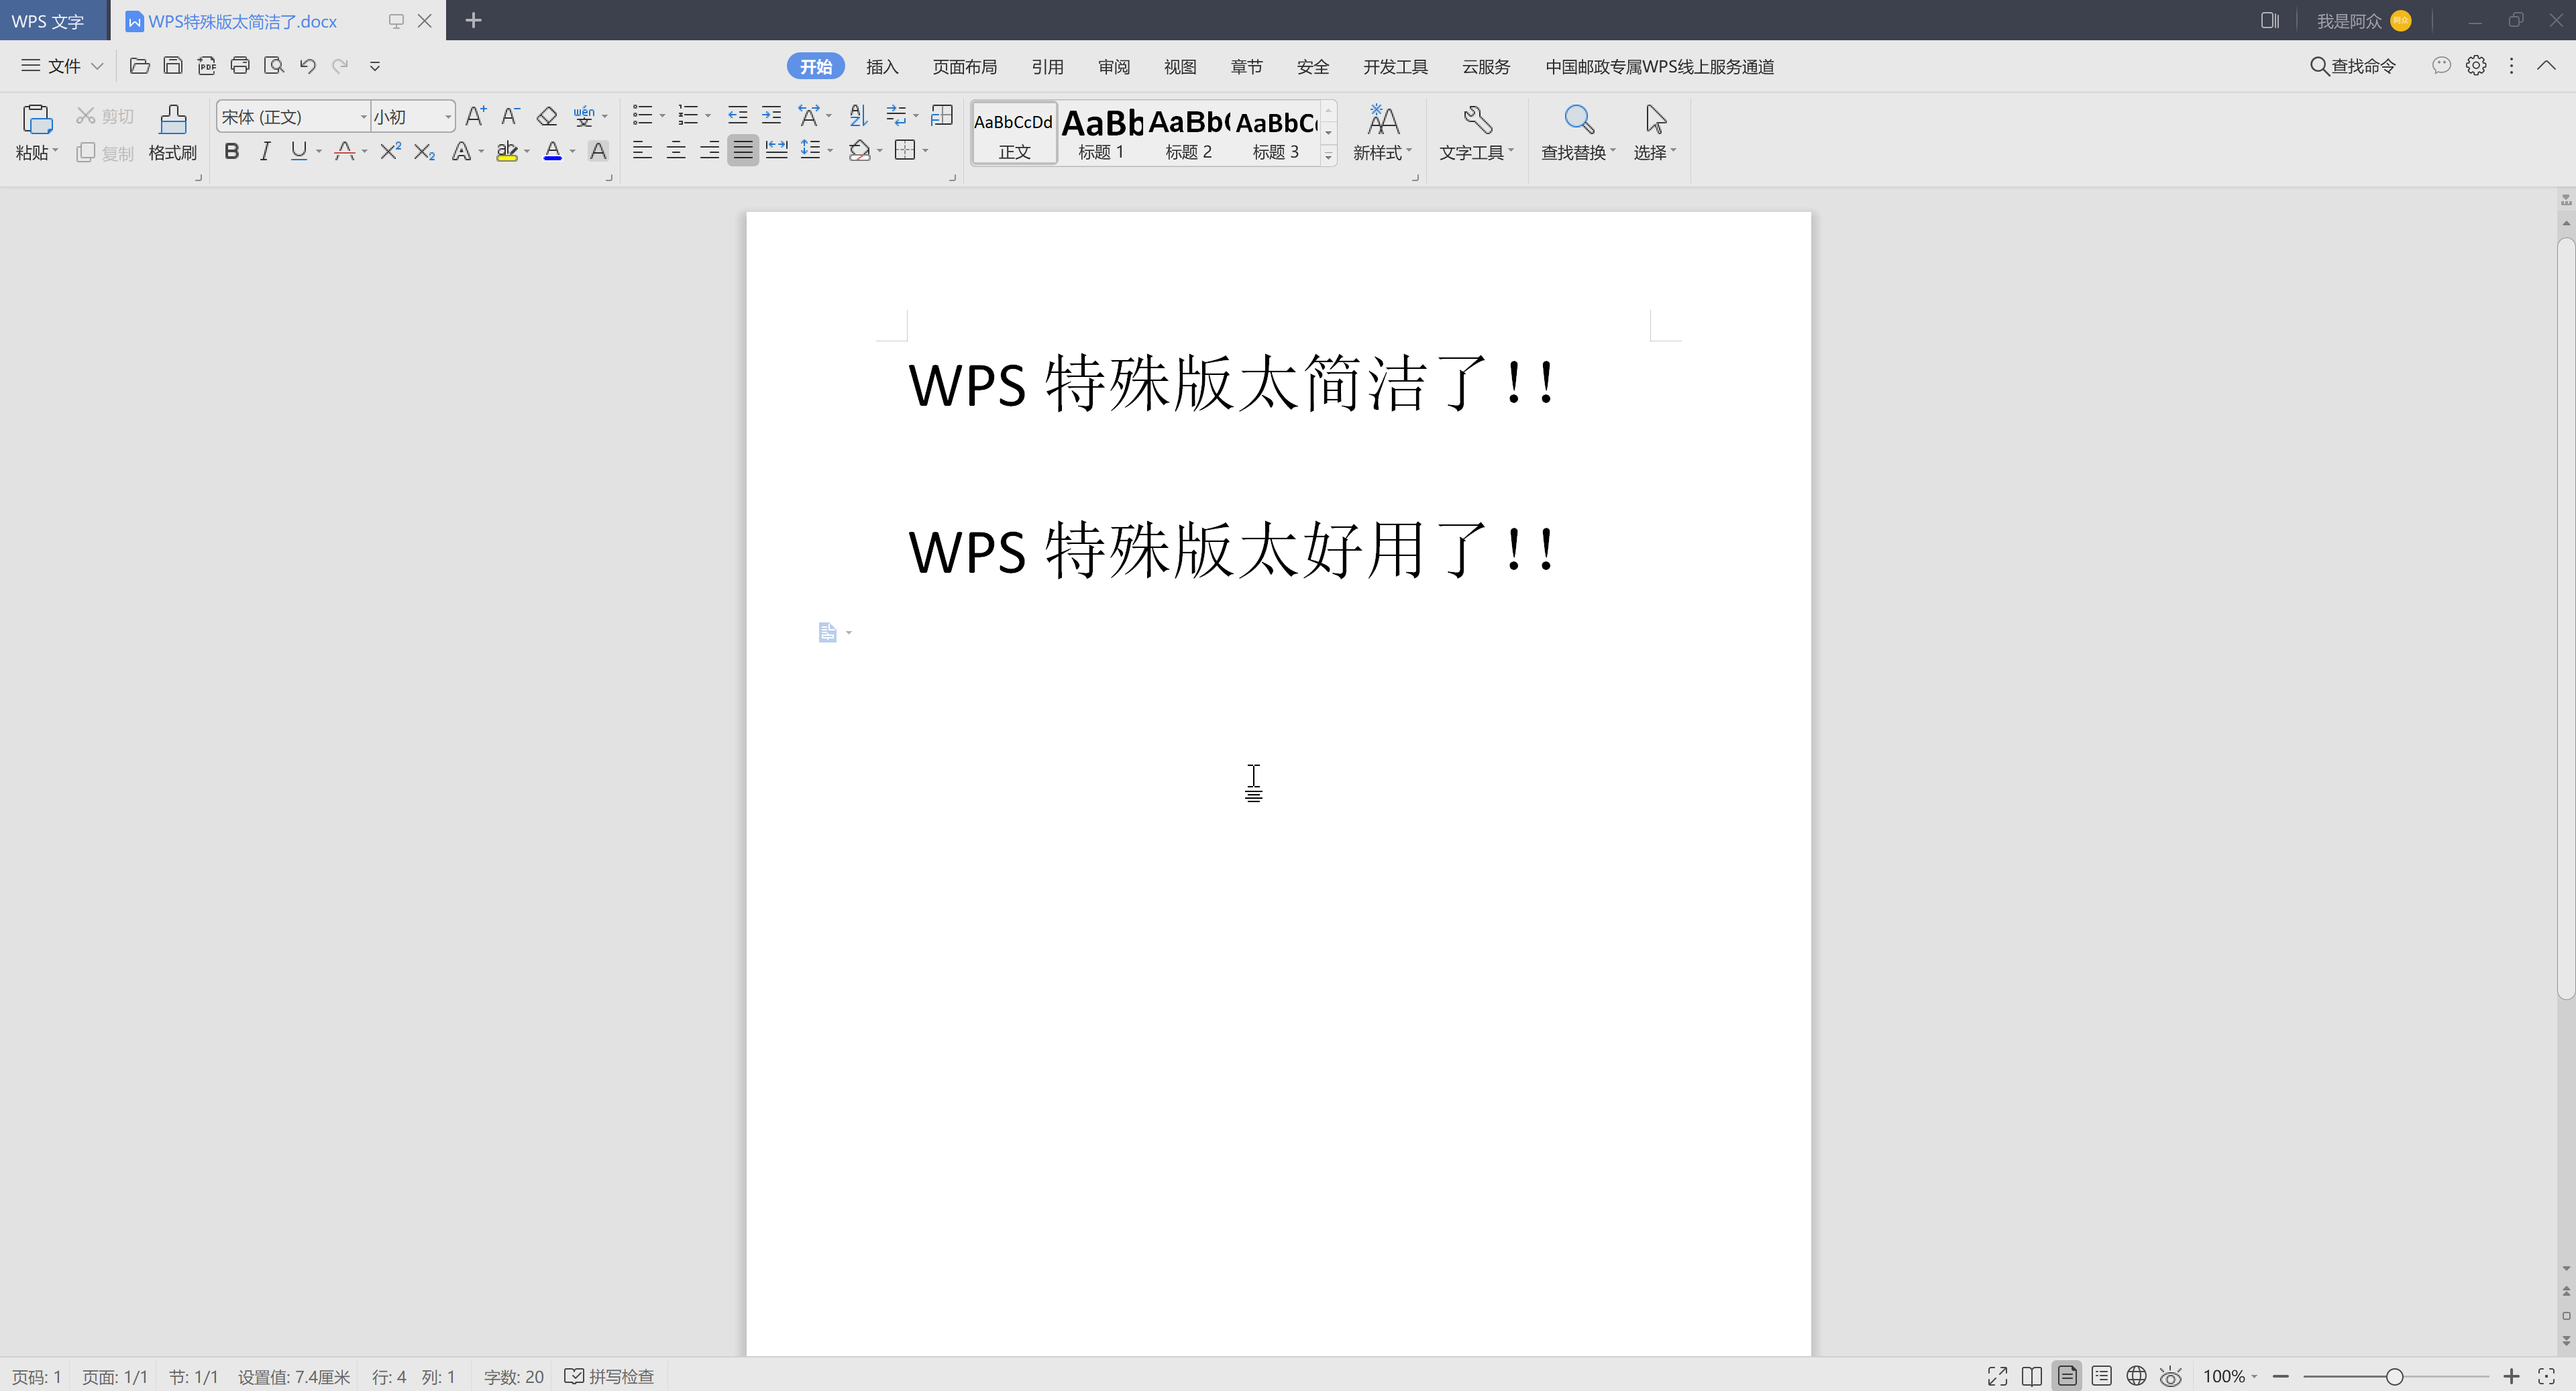Click the blue font color button

click(552, 151)
